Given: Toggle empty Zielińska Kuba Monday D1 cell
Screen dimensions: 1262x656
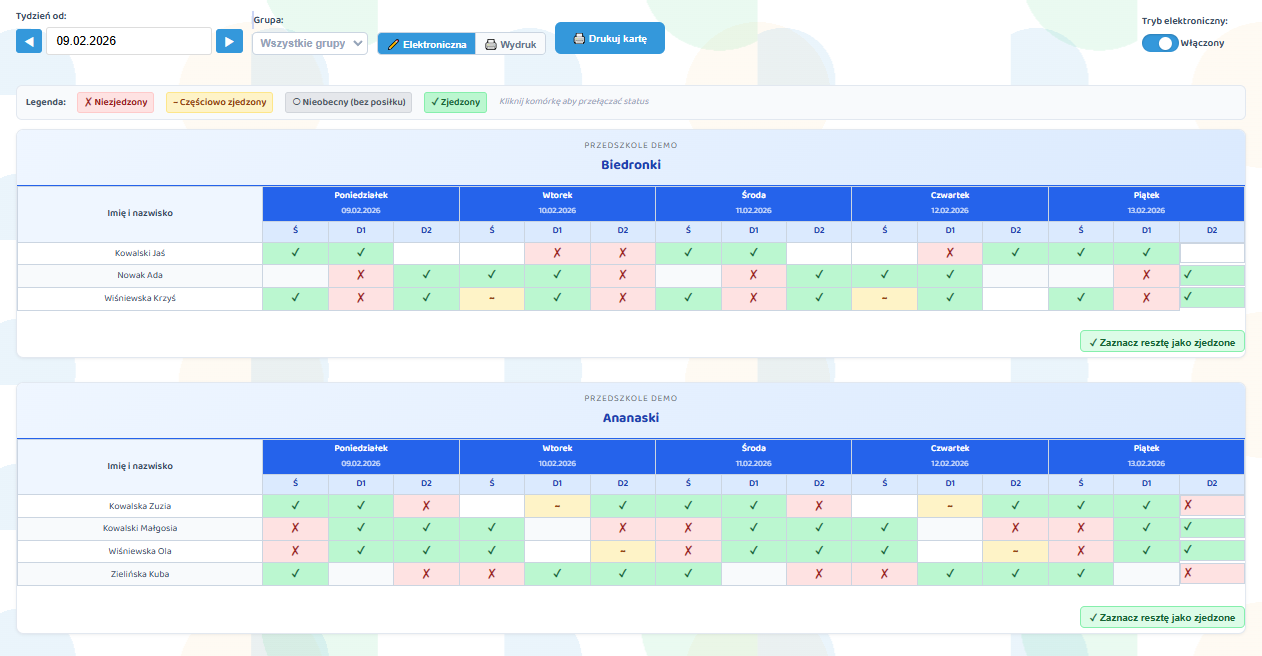Looking at the screenshot, I should coord(360,574).
